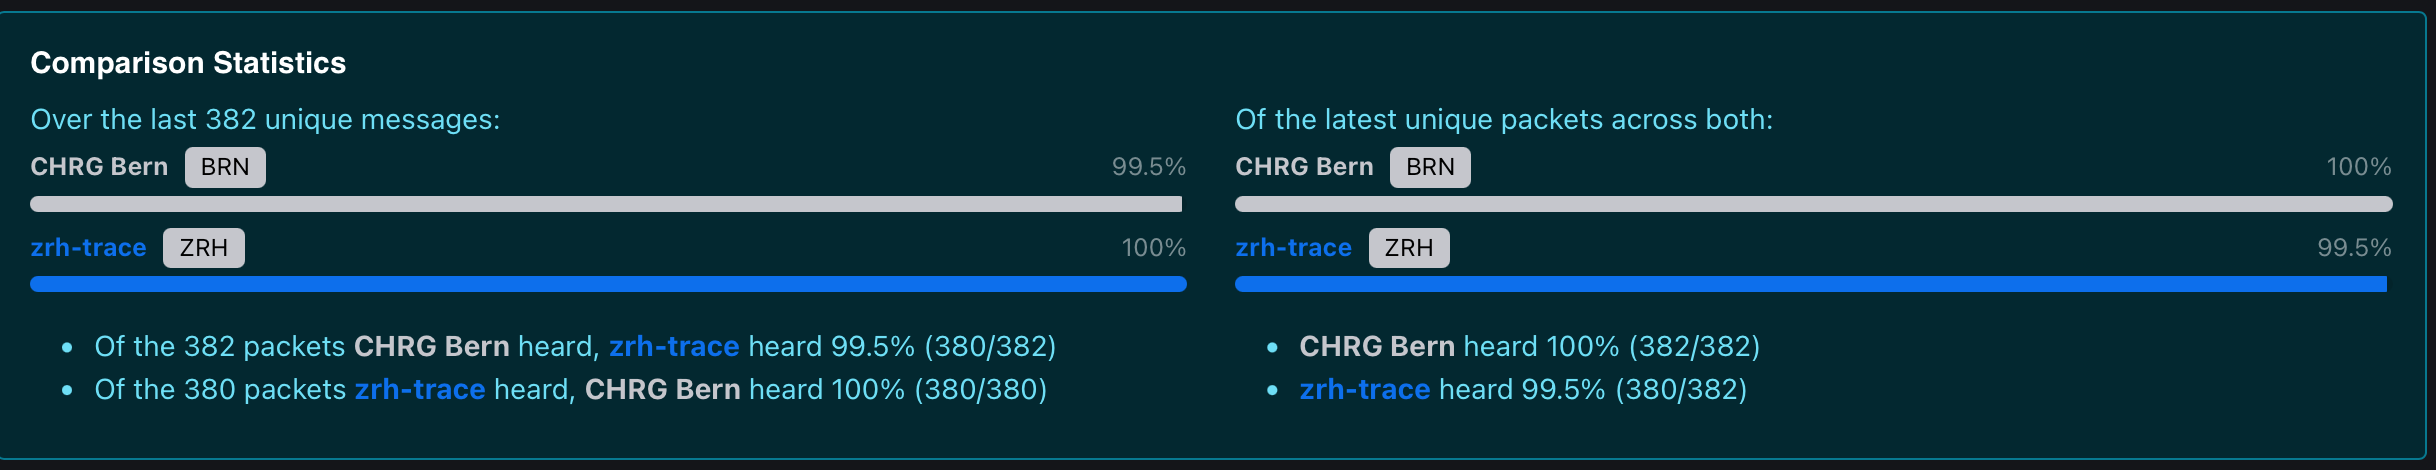Click CHRG Bern in the "heard 100% (380/380)" bullet

[662, 390]
